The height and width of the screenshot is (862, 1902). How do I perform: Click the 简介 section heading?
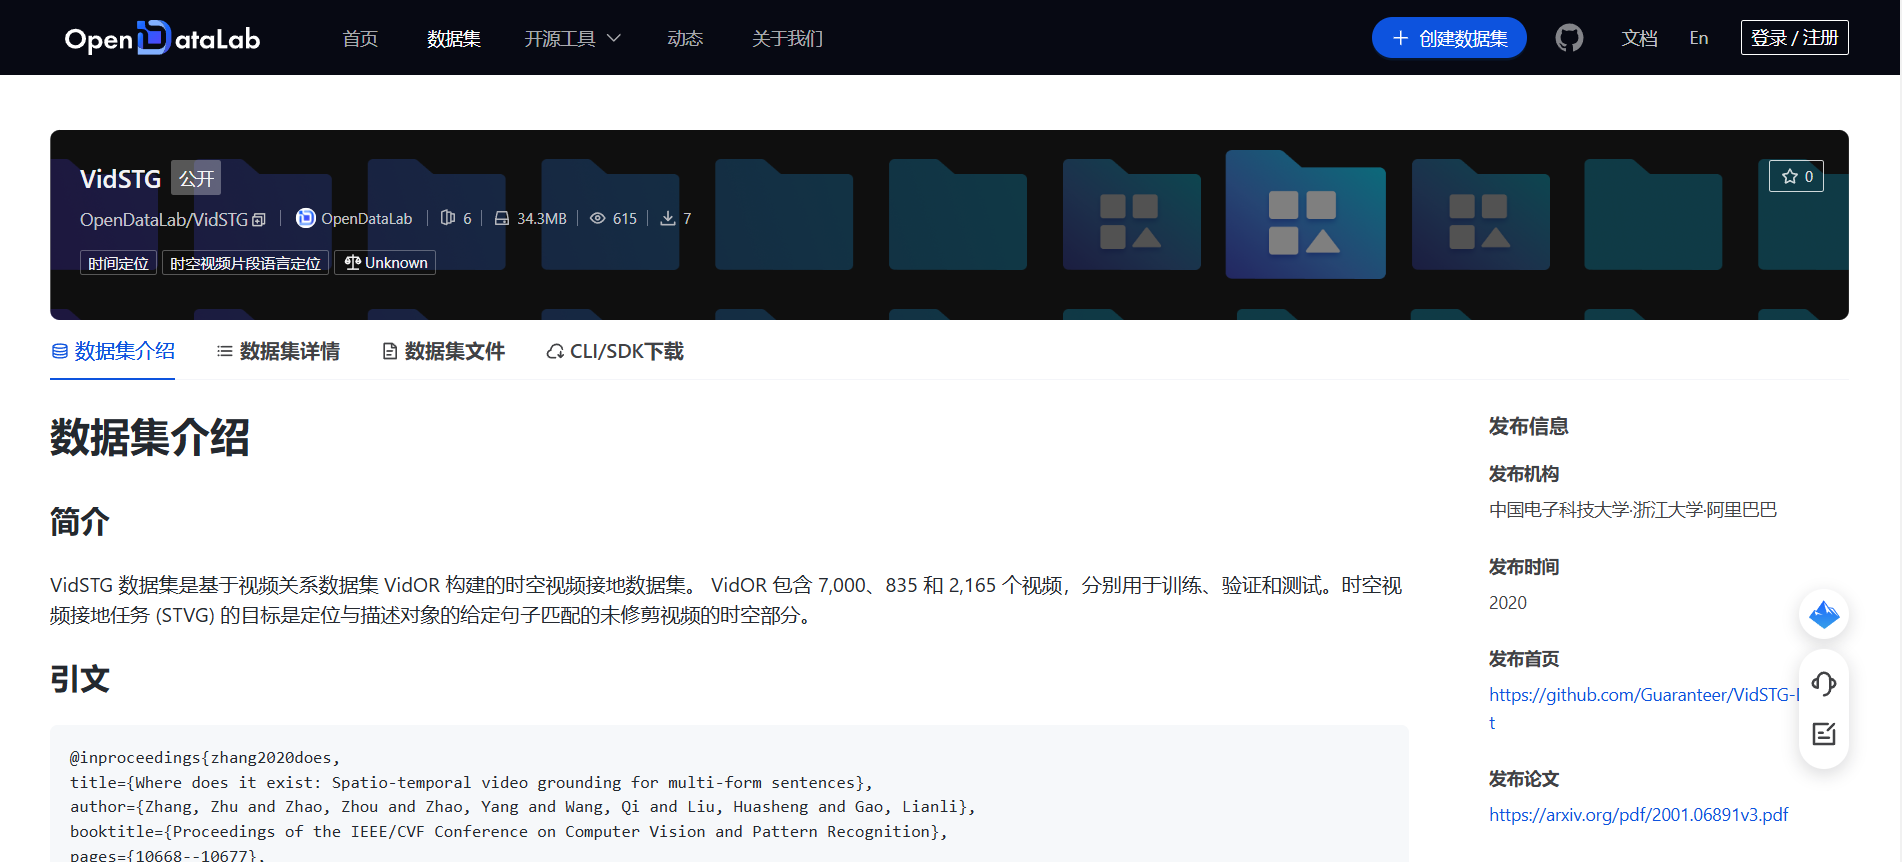(80, 522)
